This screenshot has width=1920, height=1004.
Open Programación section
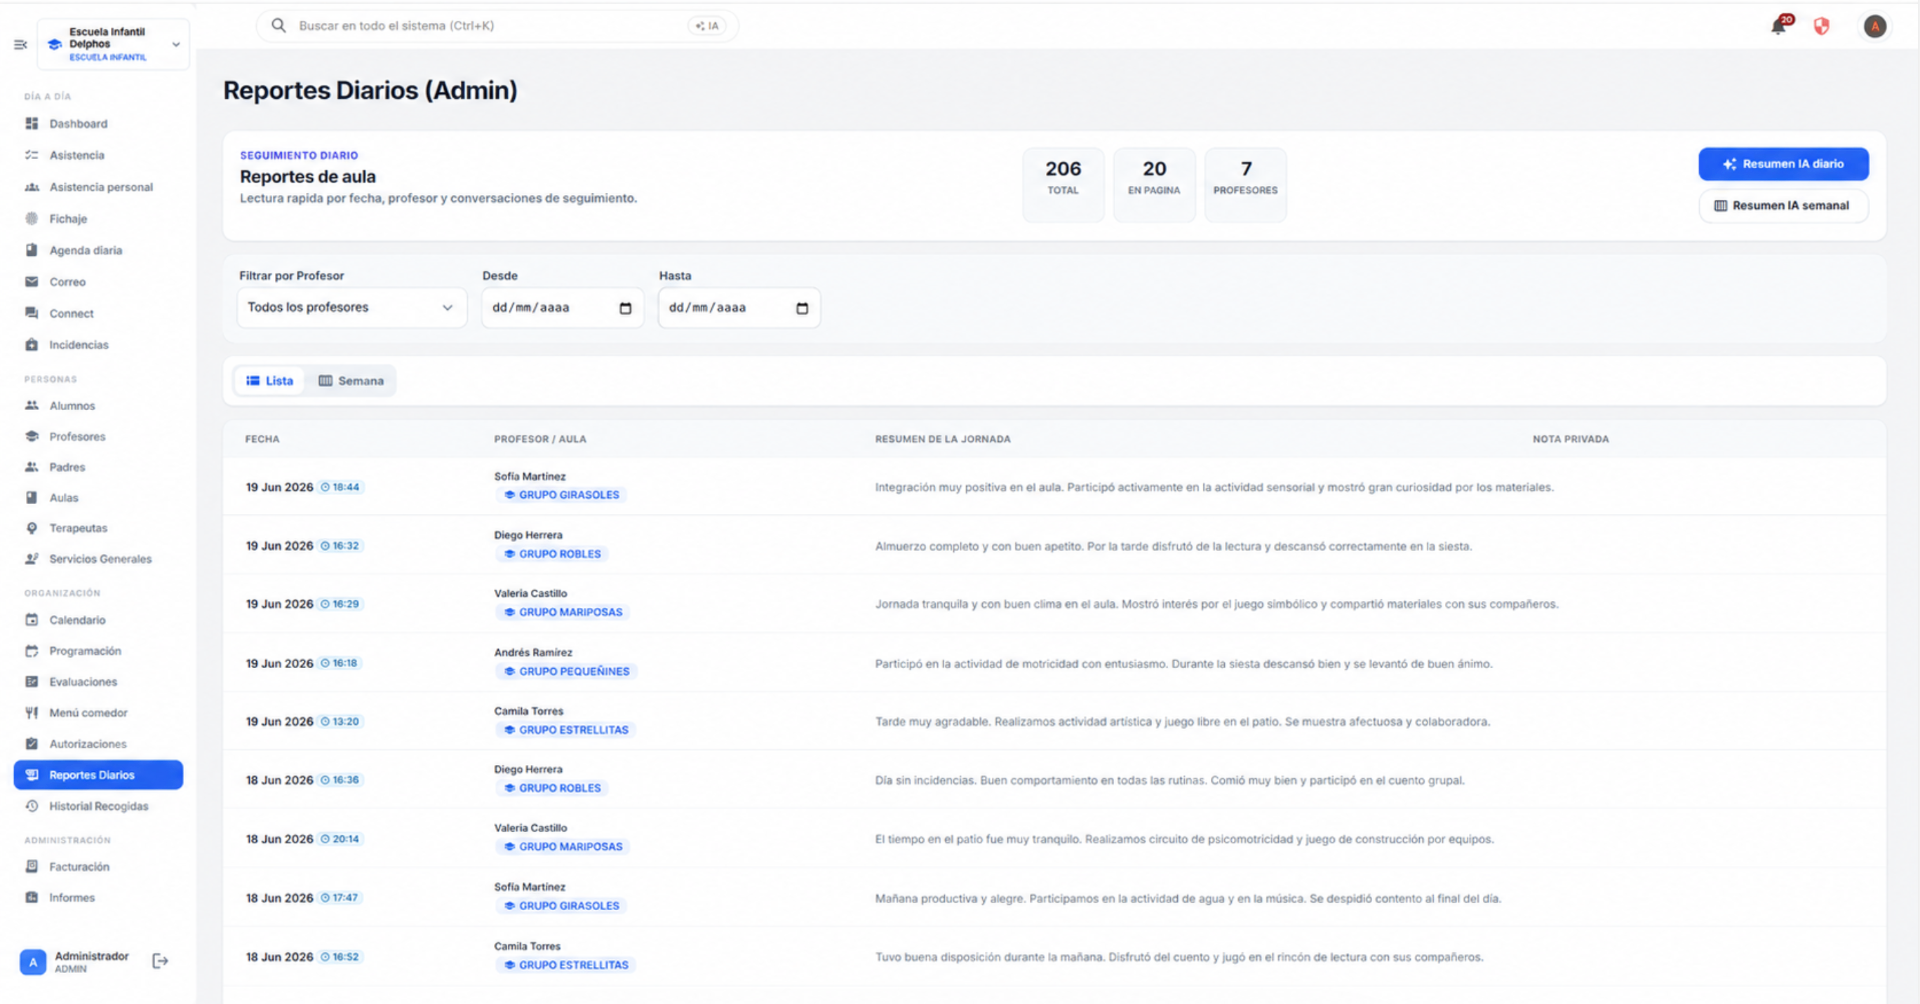pos(98,651)
